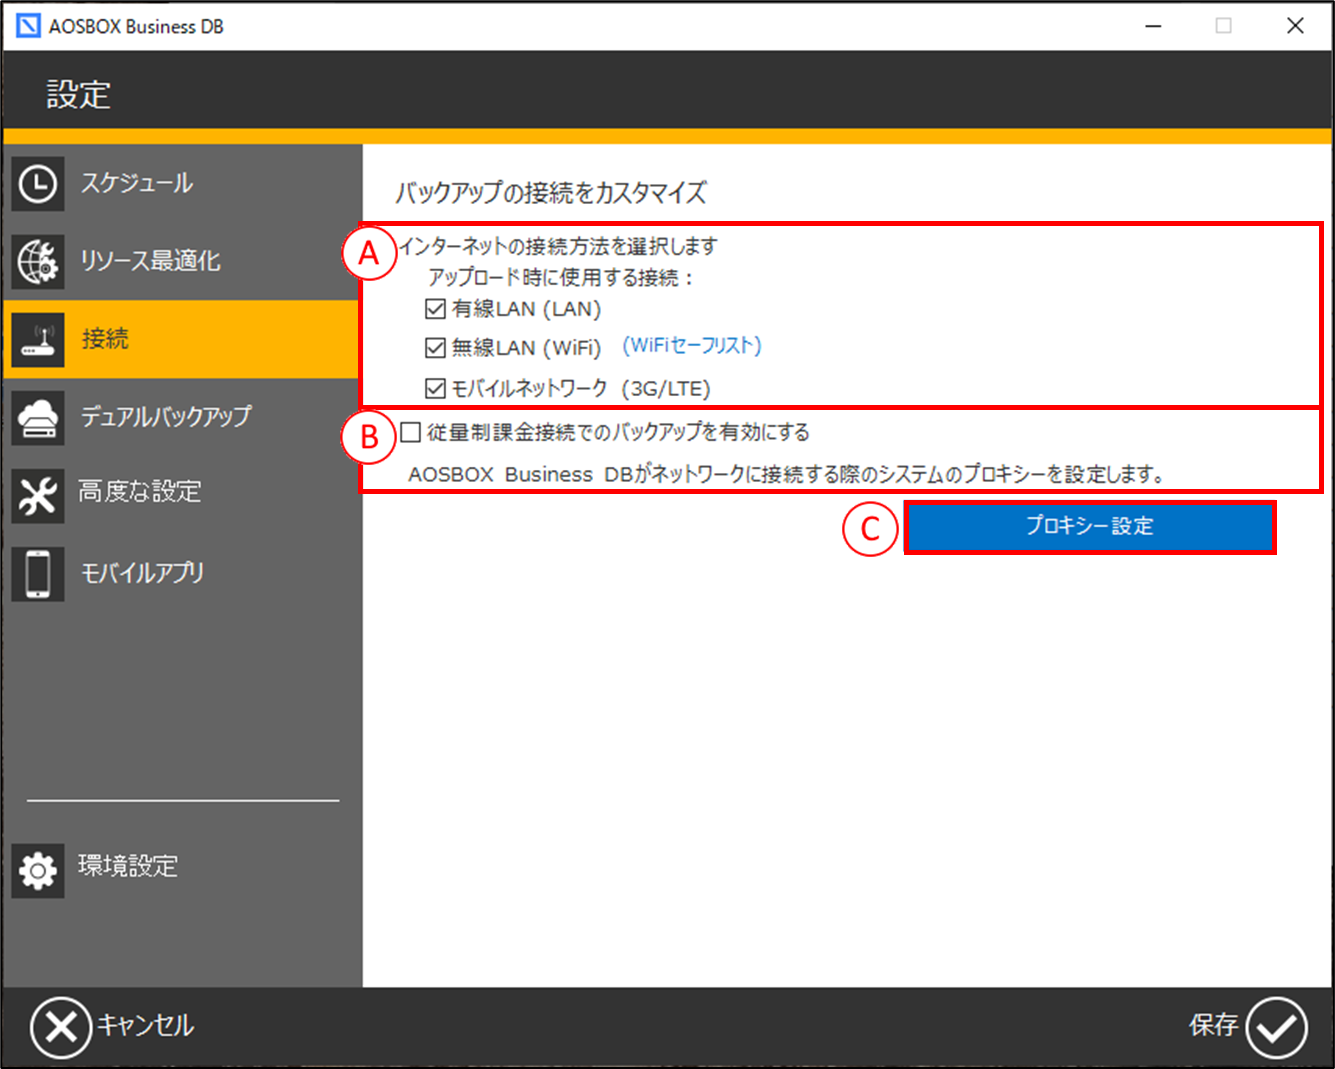The image size is (1335, 1069).
Task: Click the clock icon beside スケジュール
Action: 38,184
